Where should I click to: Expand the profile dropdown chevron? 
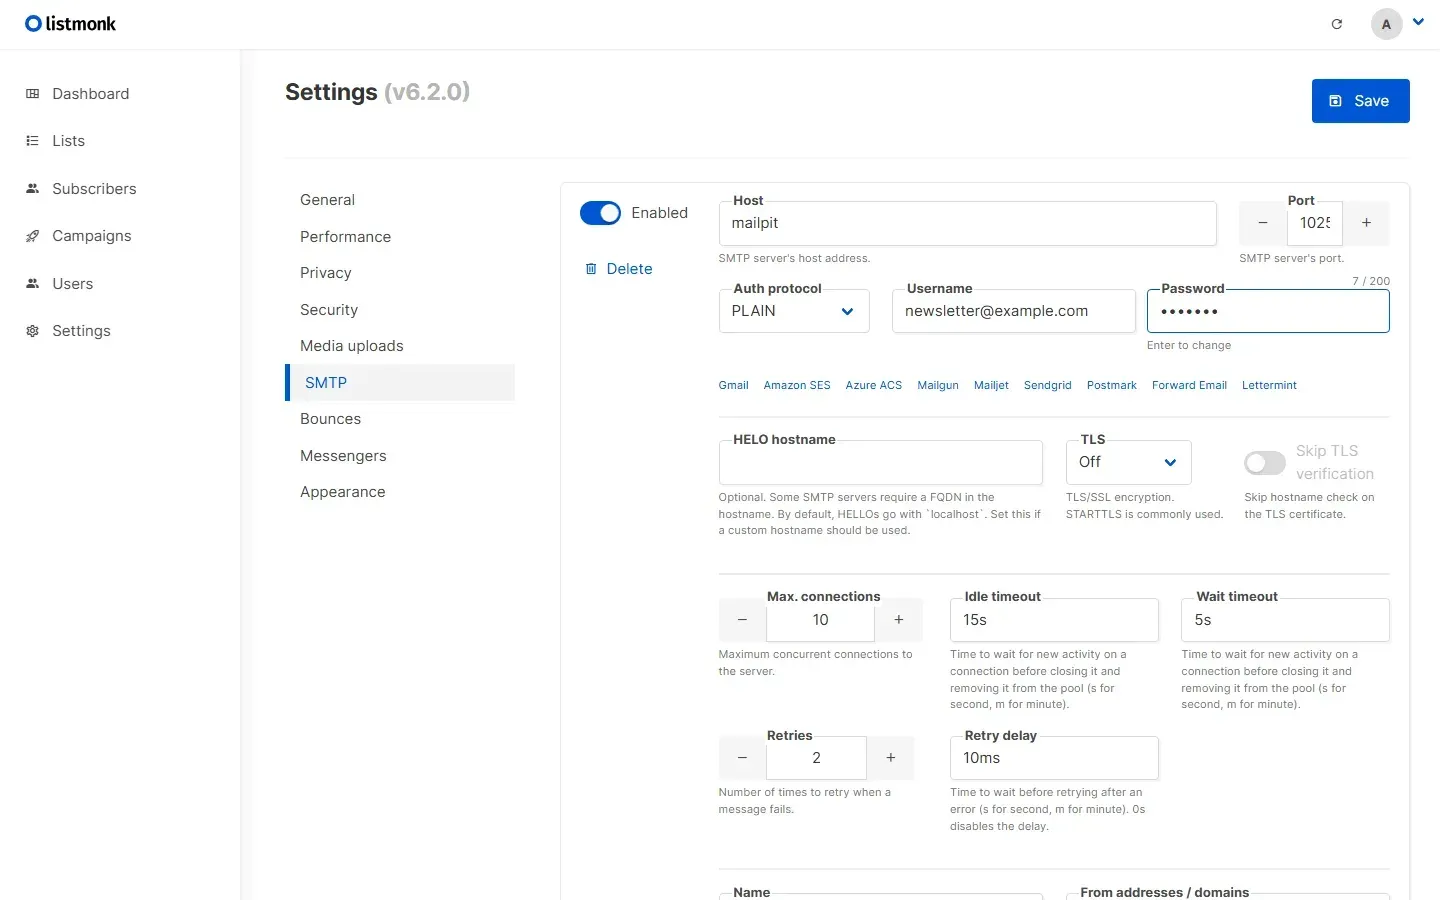(1418, 22)
